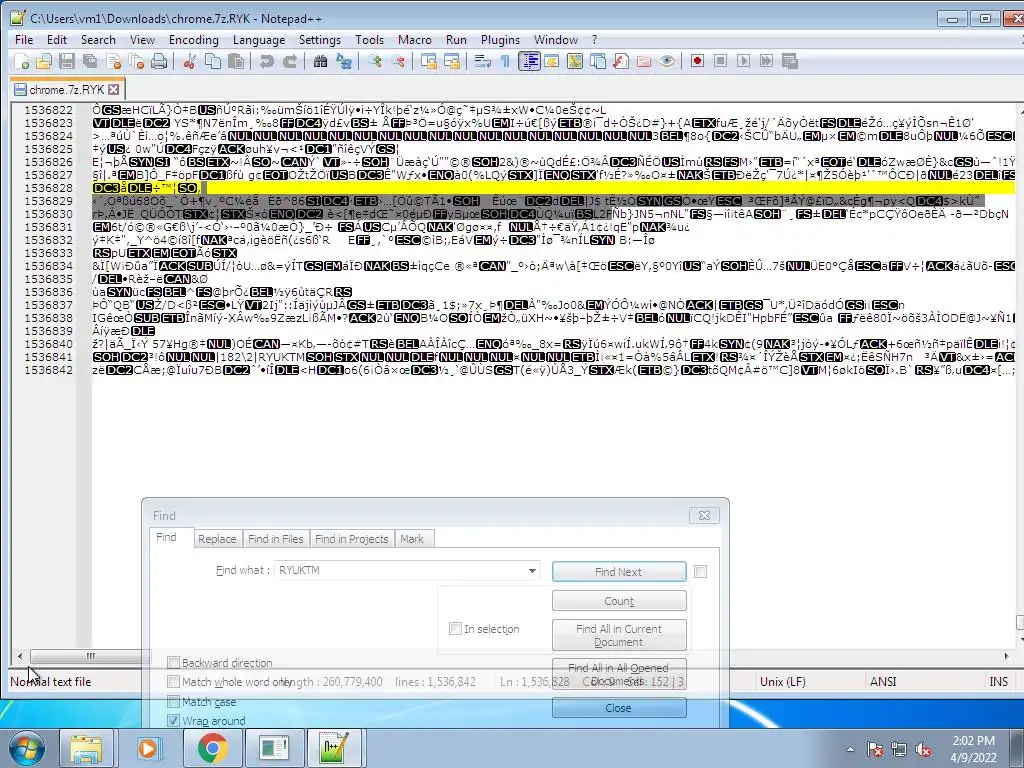Click Find All in Current Document
The height and width of the screenshot is (768, 1024).
click(618, 635)
